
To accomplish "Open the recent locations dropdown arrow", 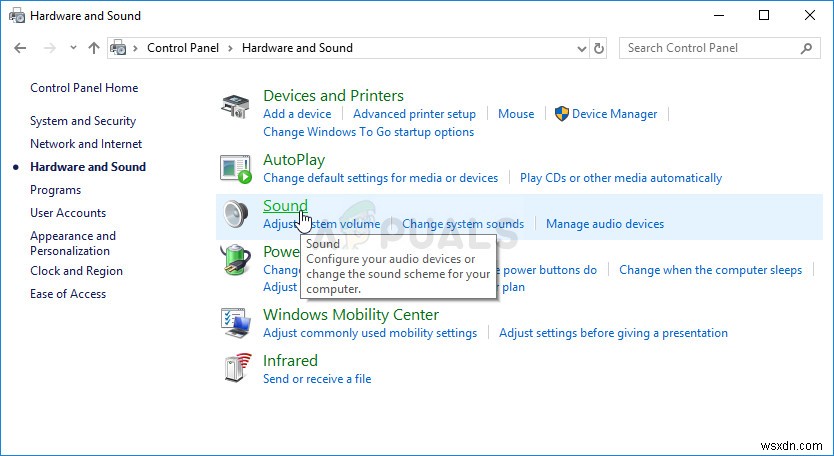I will (73, 48).
